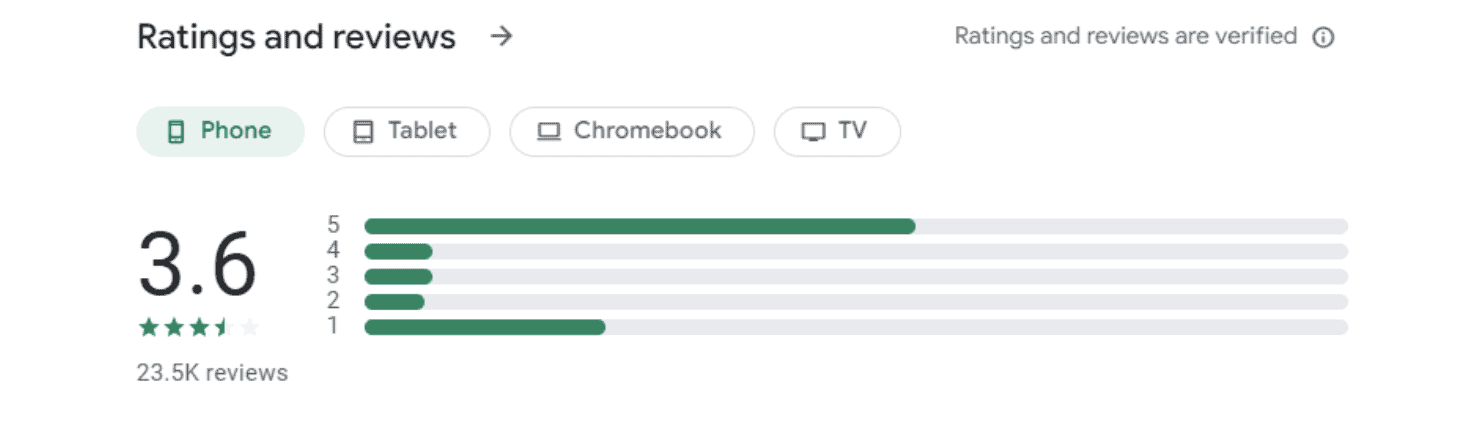Select the Phone filter chip
1478x446 pixels.
tap(220, 132)
